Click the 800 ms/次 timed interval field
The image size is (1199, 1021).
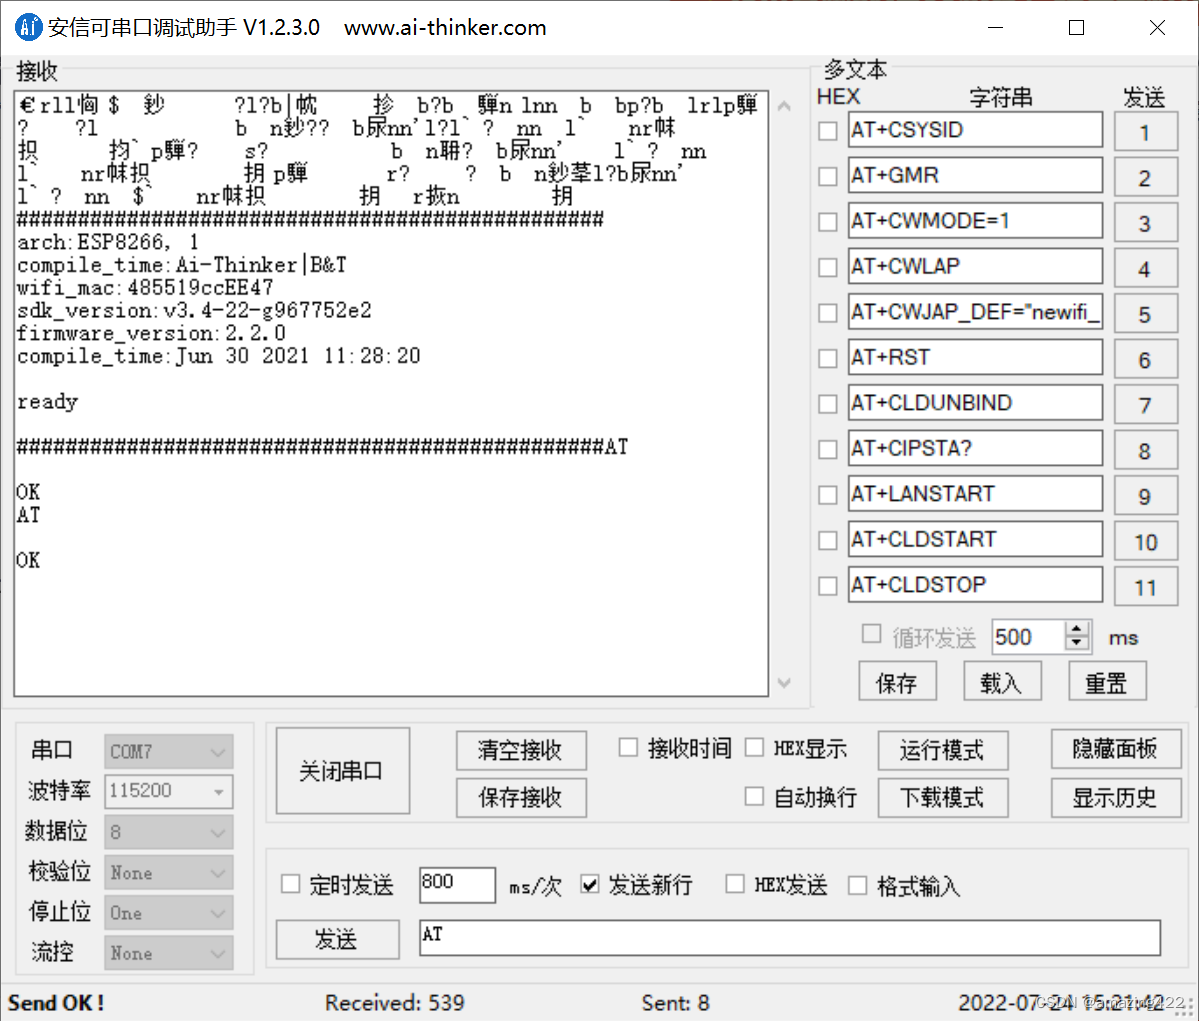tap(457, 884)
